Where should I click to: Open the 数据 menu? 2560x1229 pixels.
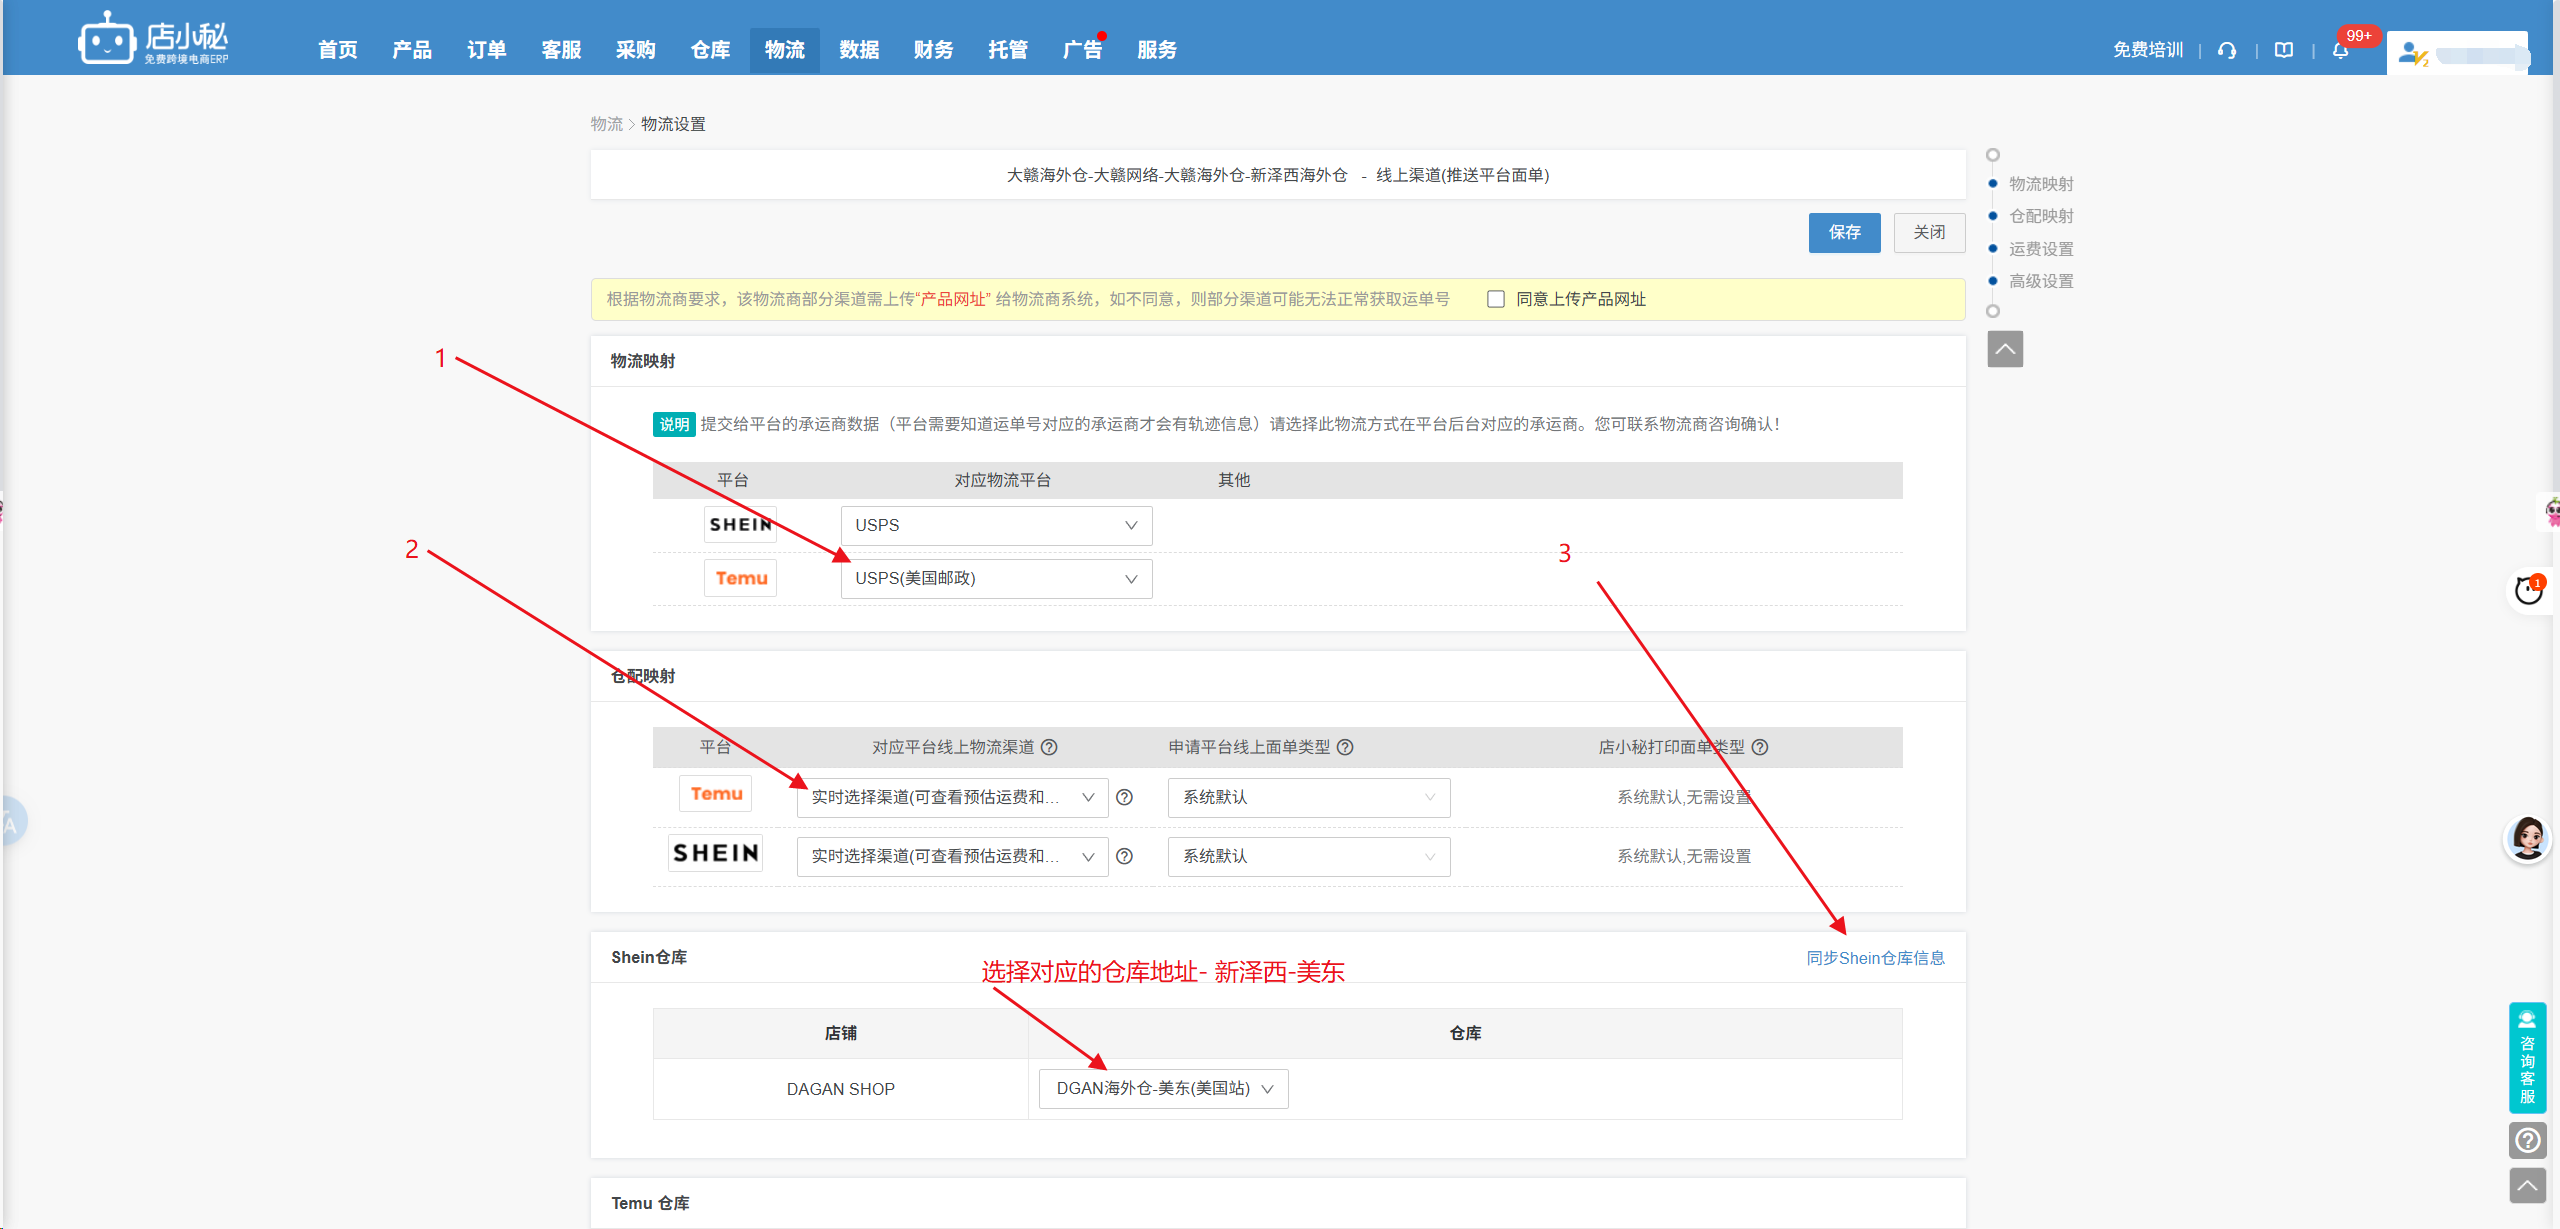pyautogui.click(x=859, y=50)
